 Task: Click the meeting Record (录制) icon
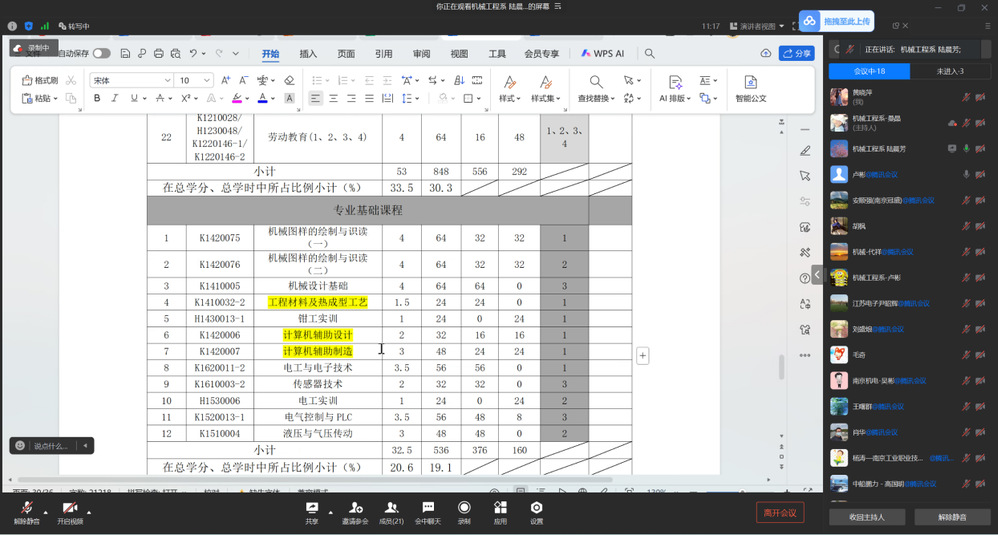point(464,512)
